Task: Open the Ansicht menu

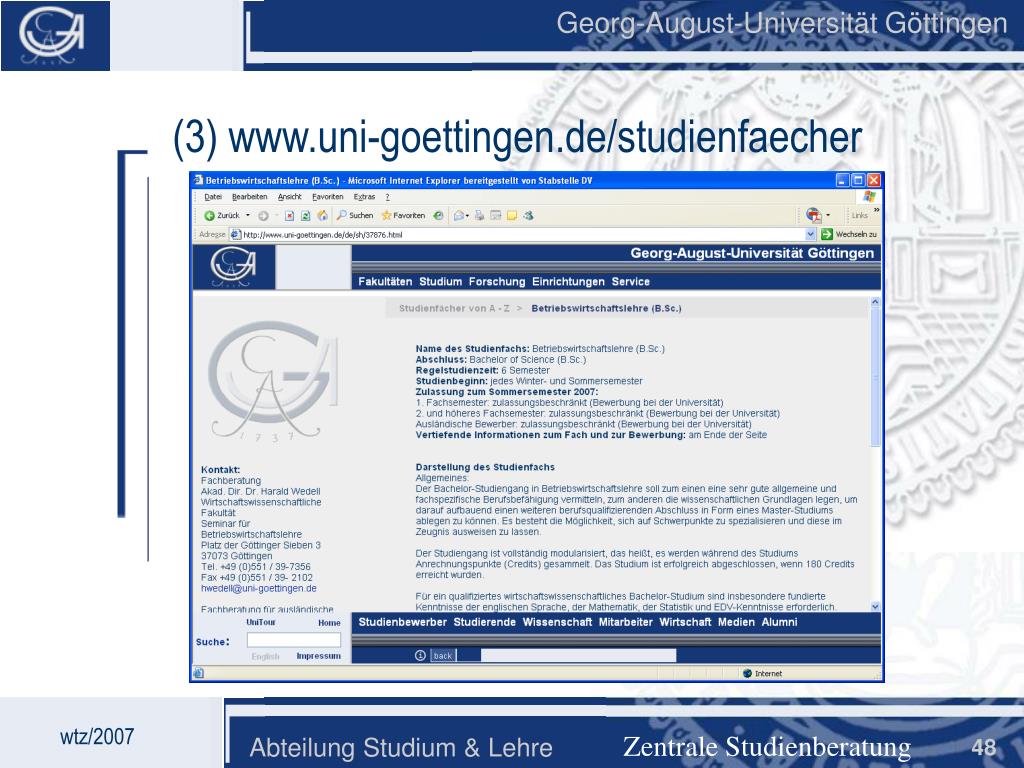Action: (x=289, y=197)
